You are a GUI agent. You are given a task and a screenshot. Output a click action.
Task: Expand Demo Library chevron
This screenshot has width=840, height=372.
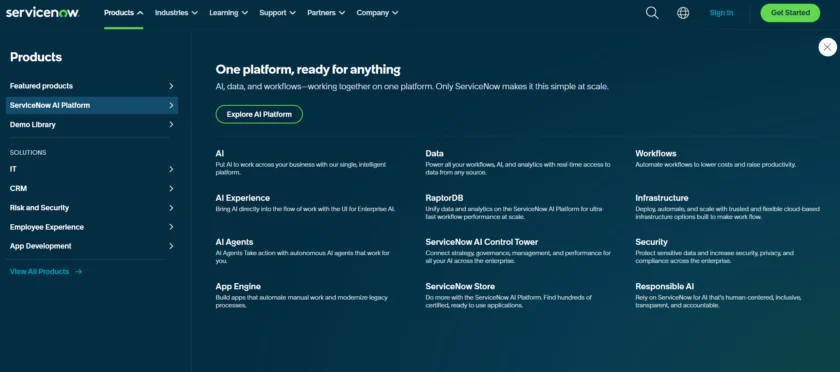click(171, 124)
